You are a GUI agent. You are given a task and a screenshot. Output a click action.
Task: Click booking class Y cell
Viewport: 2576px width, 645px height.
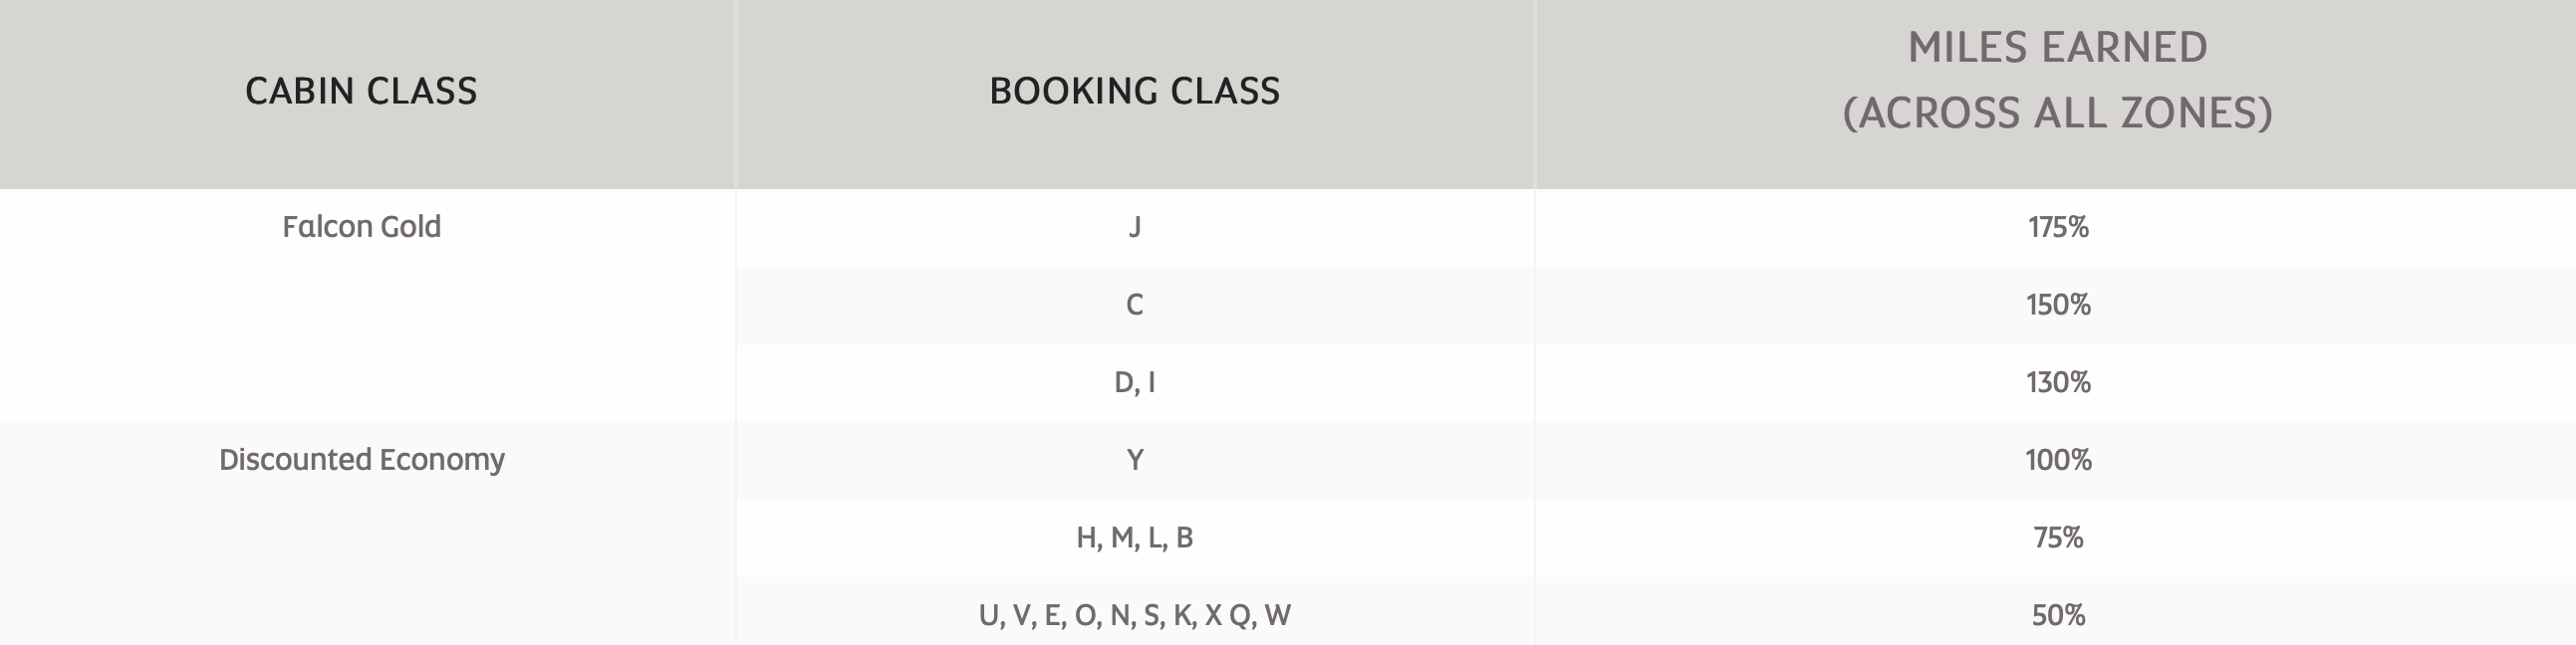click(x=1134, y=460)
